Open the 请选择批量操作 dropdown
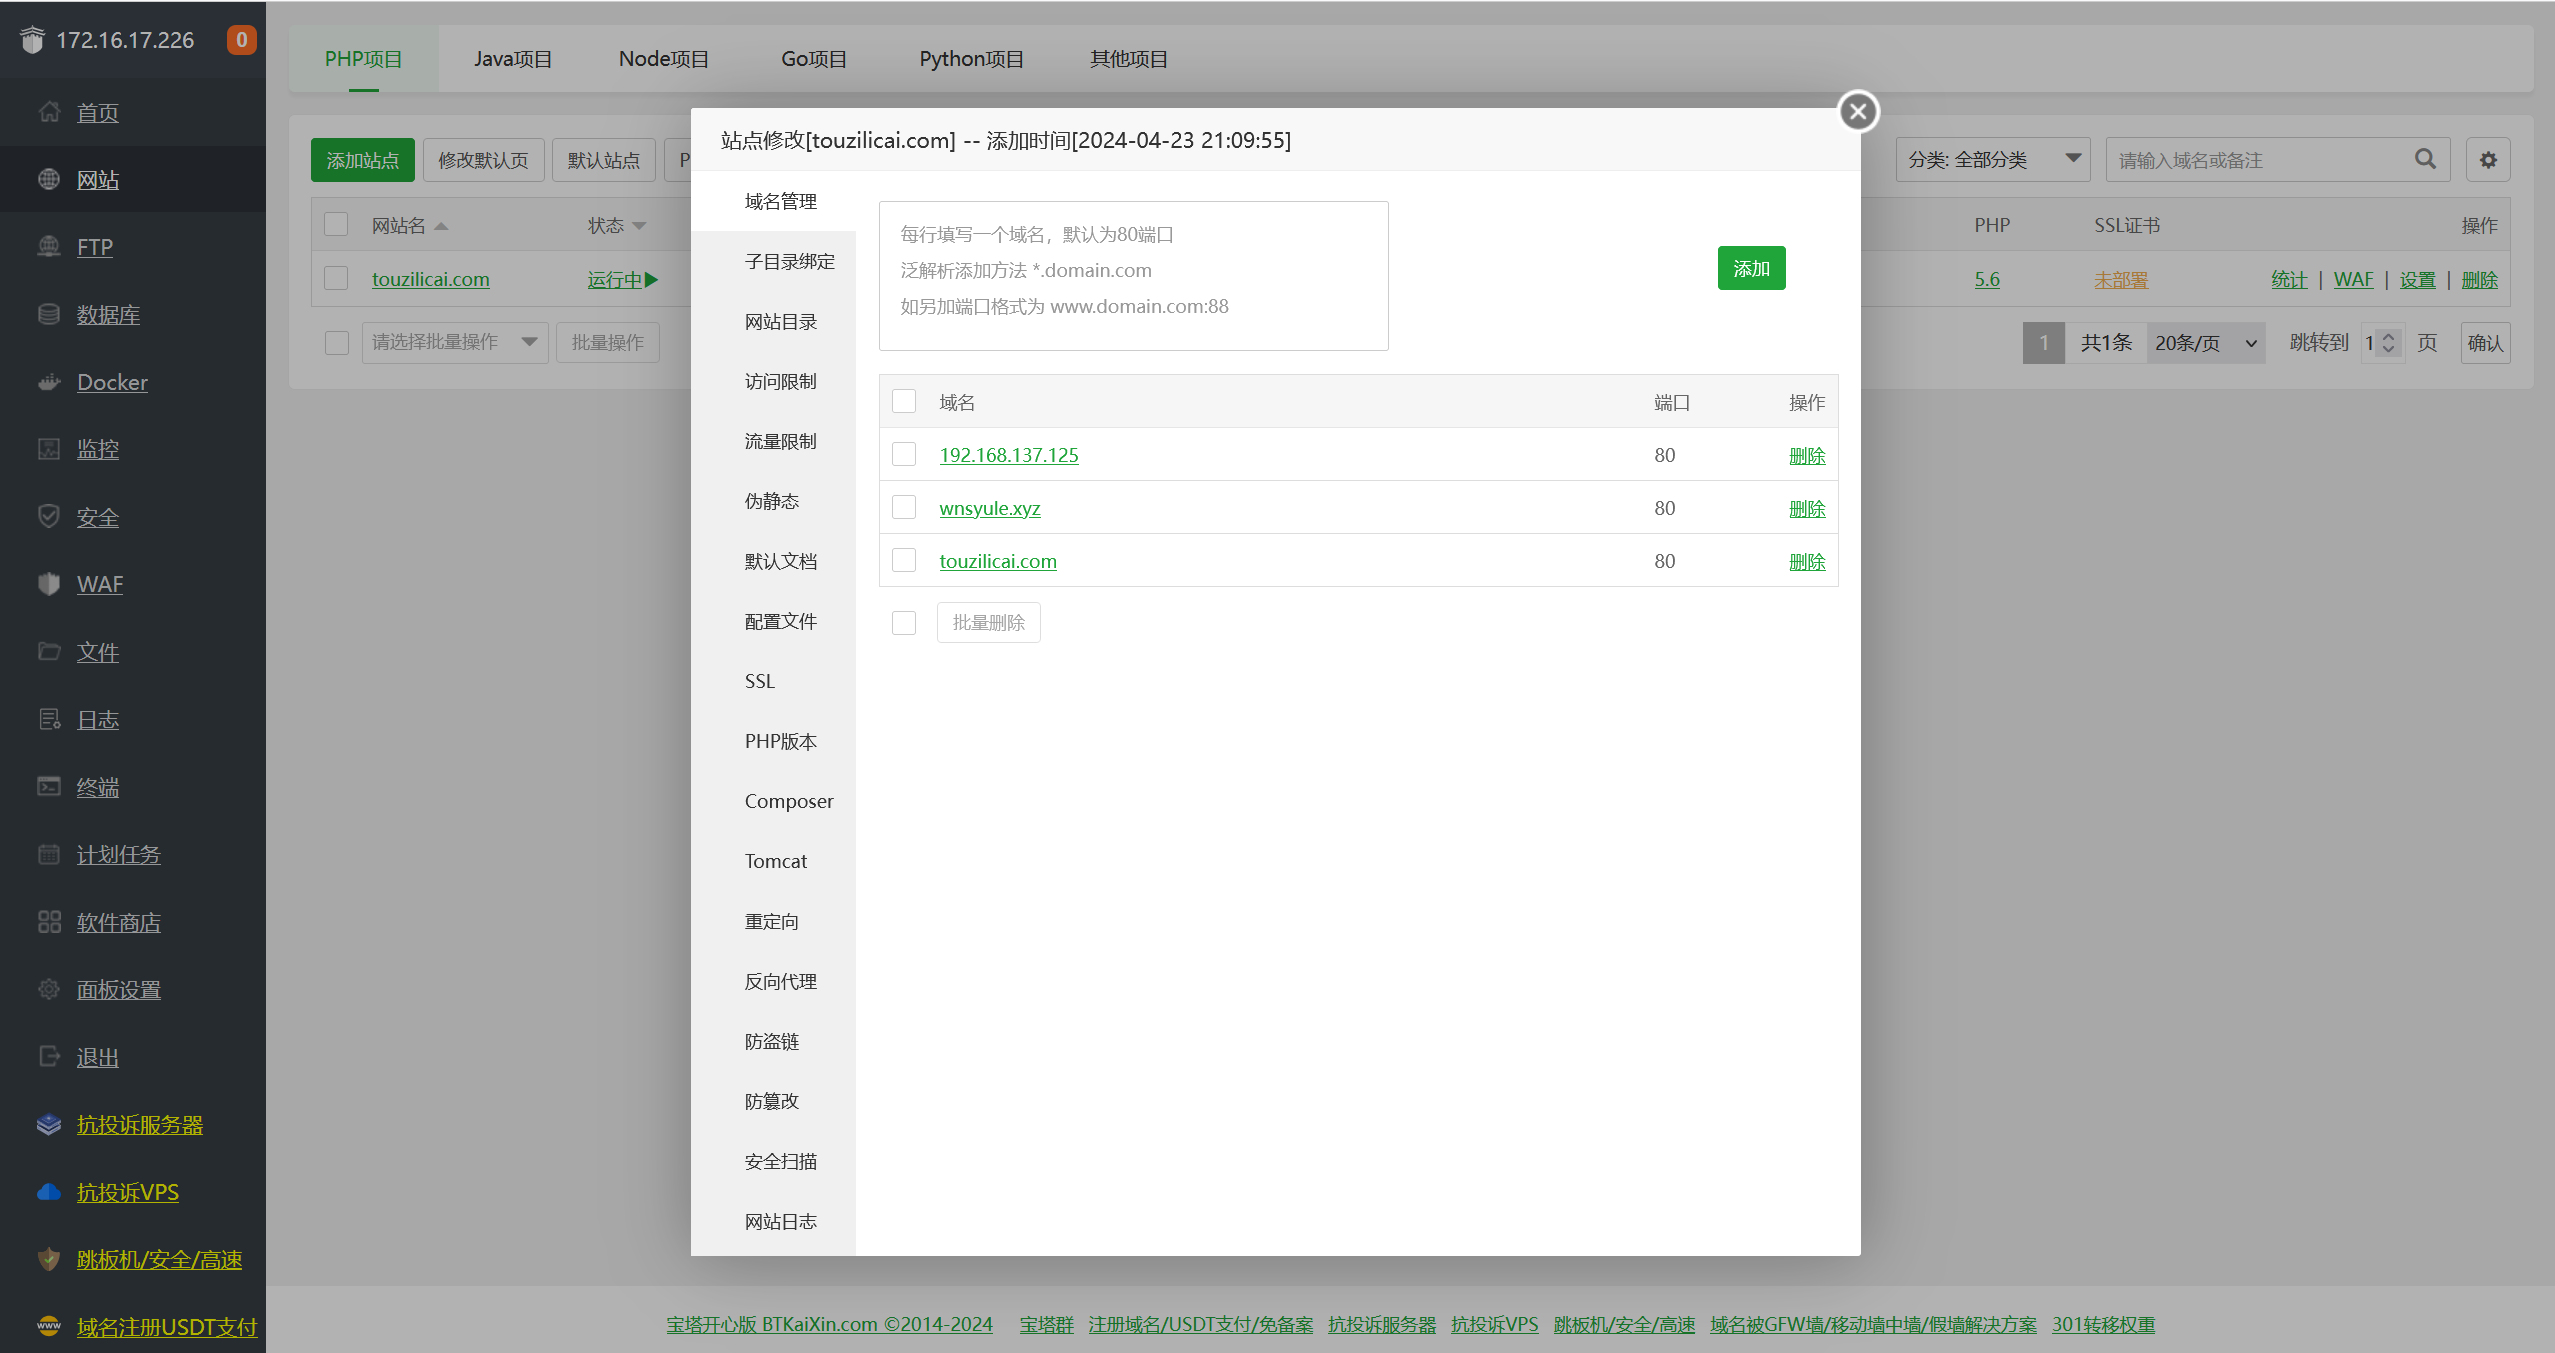2555x1353 pixels. [454, 343]
